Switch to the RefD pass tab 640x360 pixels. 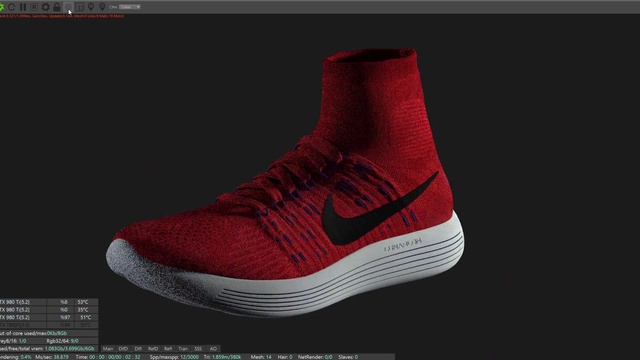[153, 349]
